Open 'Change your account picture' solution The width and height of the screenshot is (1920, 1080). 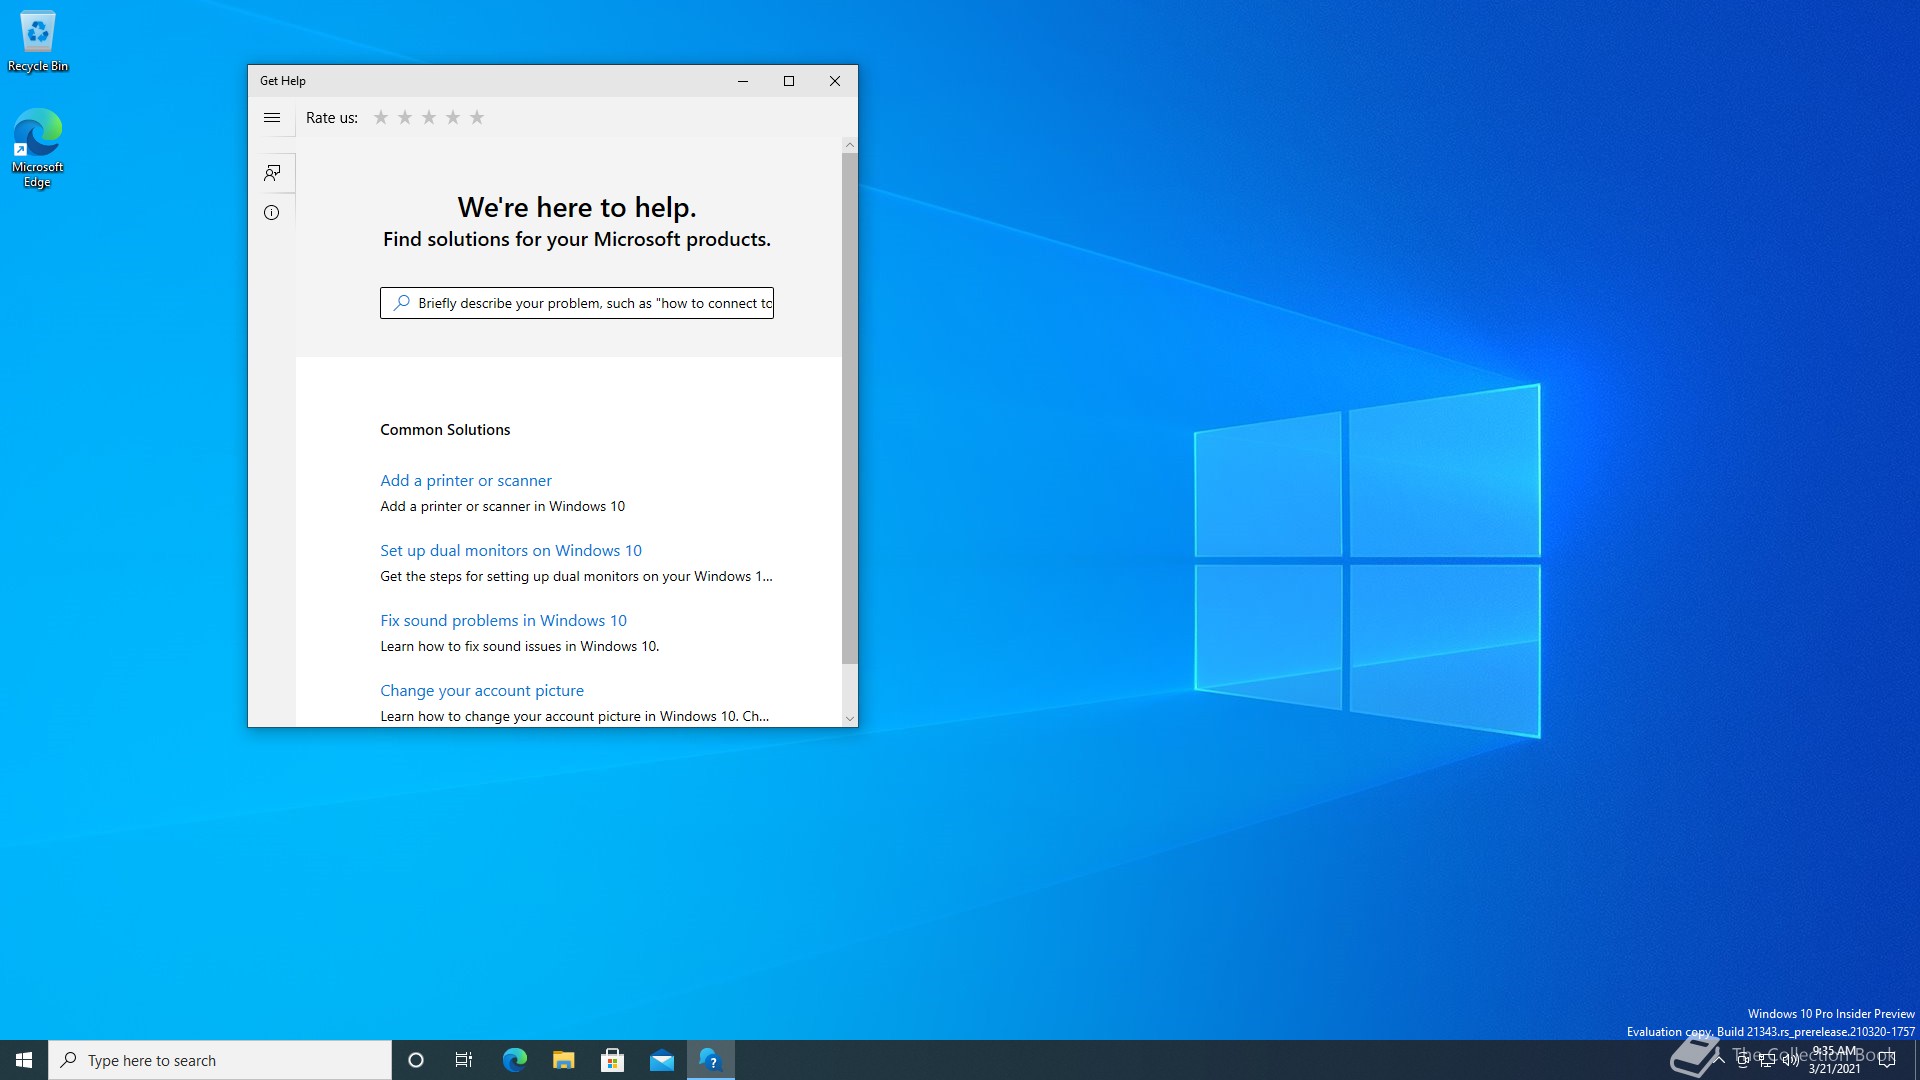[x=482, y=690]
